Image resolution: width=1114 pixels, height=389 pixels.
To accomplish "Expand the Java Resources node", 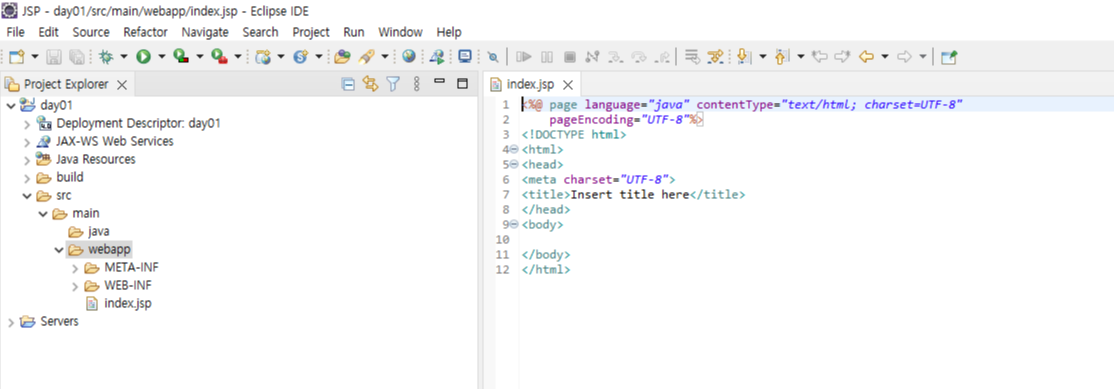I will (x=27, y=160).
